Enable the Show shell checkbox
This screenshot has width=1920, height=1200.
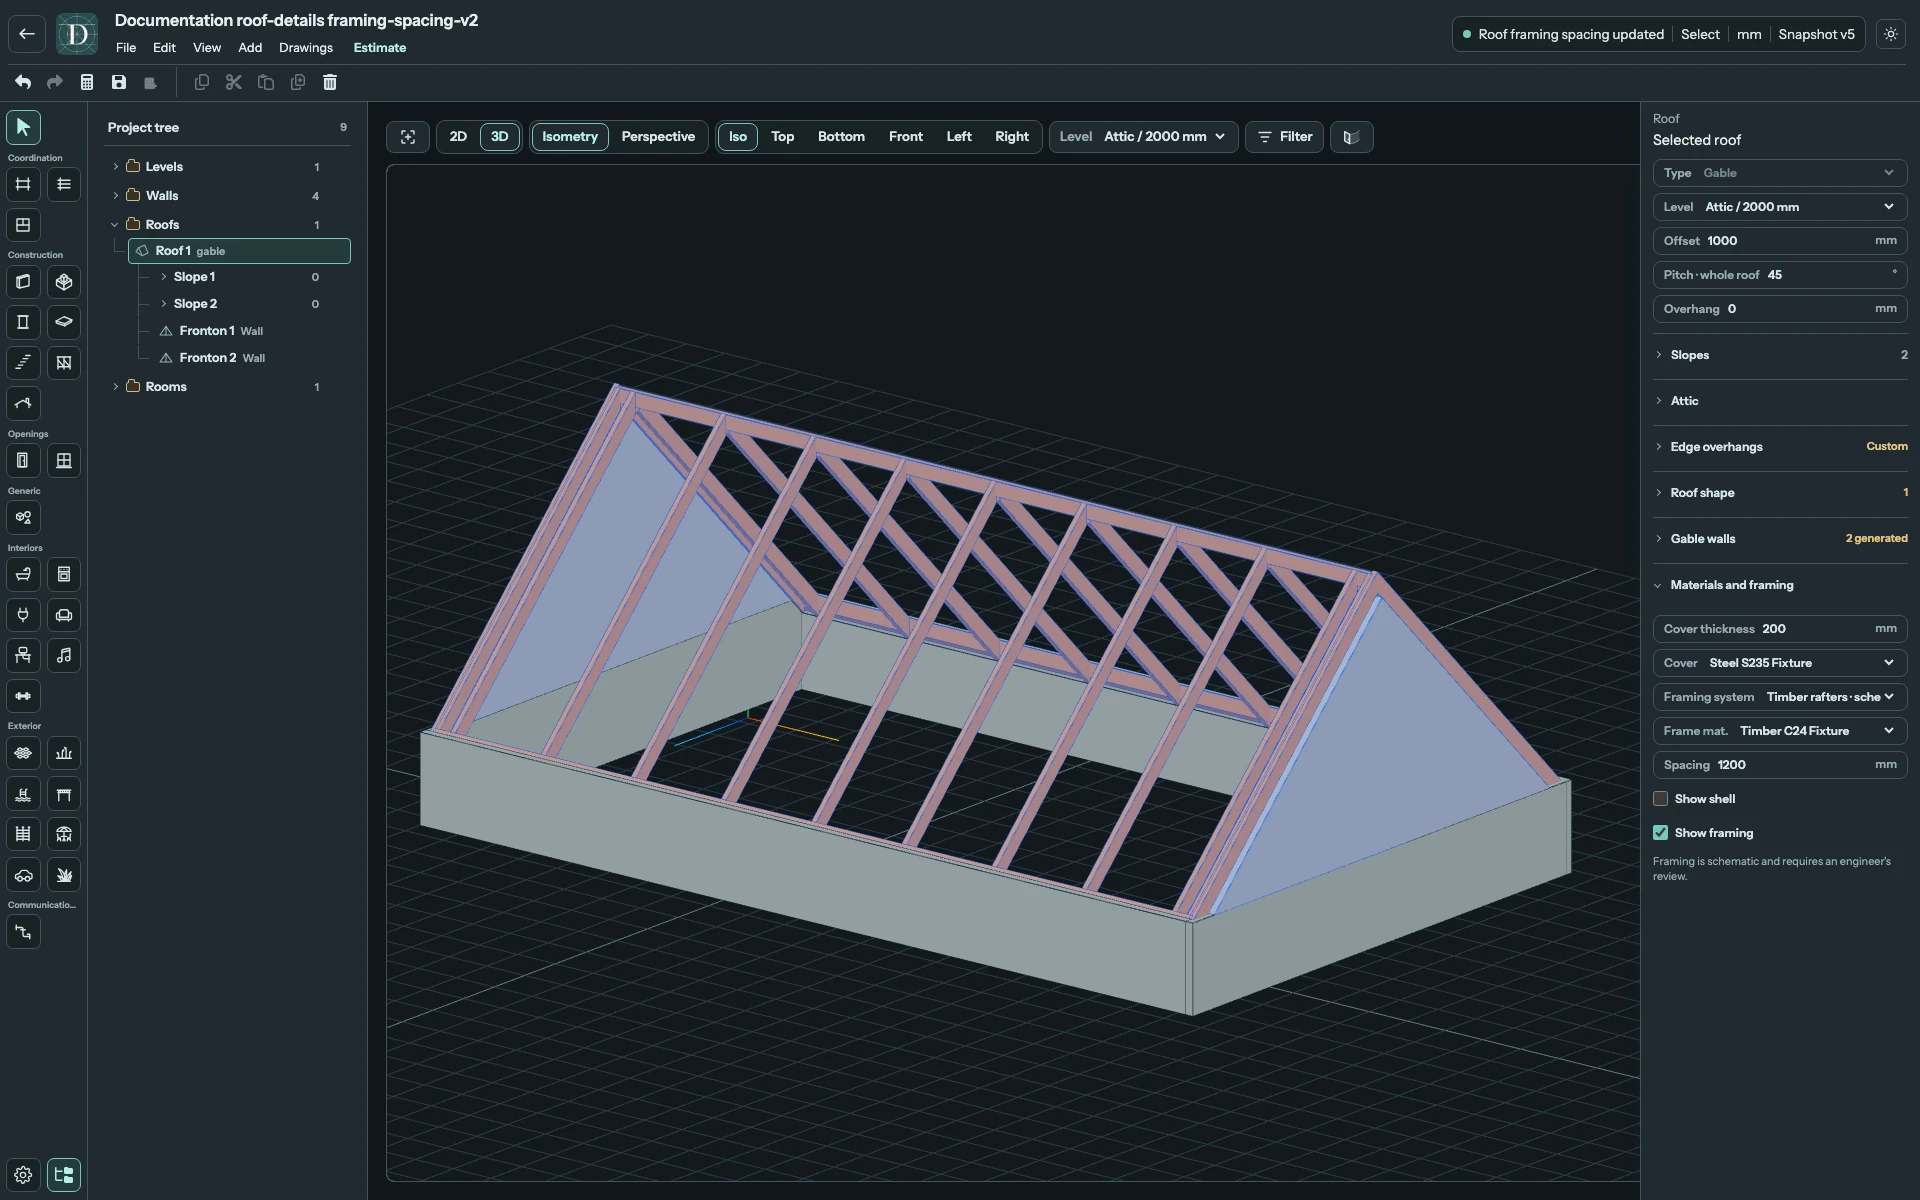[x=1661, y=799]
